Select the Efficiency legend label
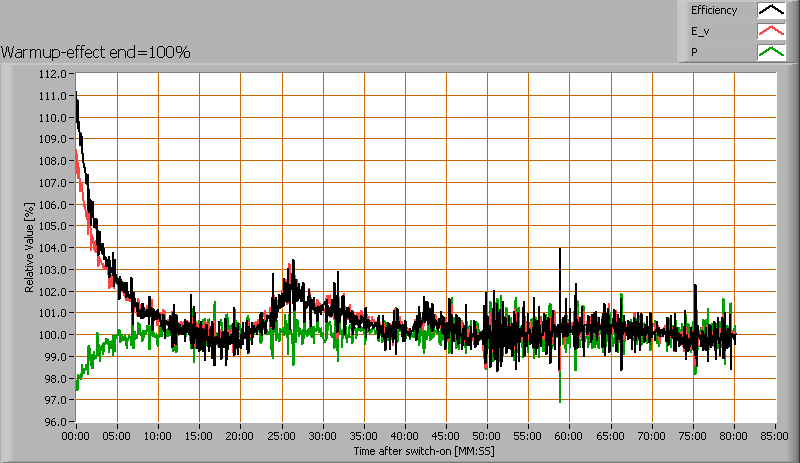The height and width of the screenshot is (463, 800). pyautogui.click(x=713, y=10)
